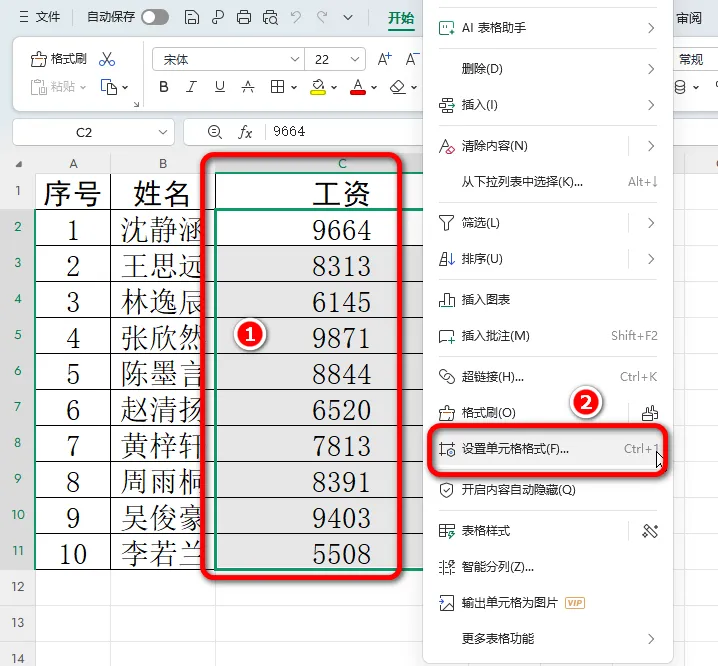Select cell containing 沈静涵

(163, 228)
